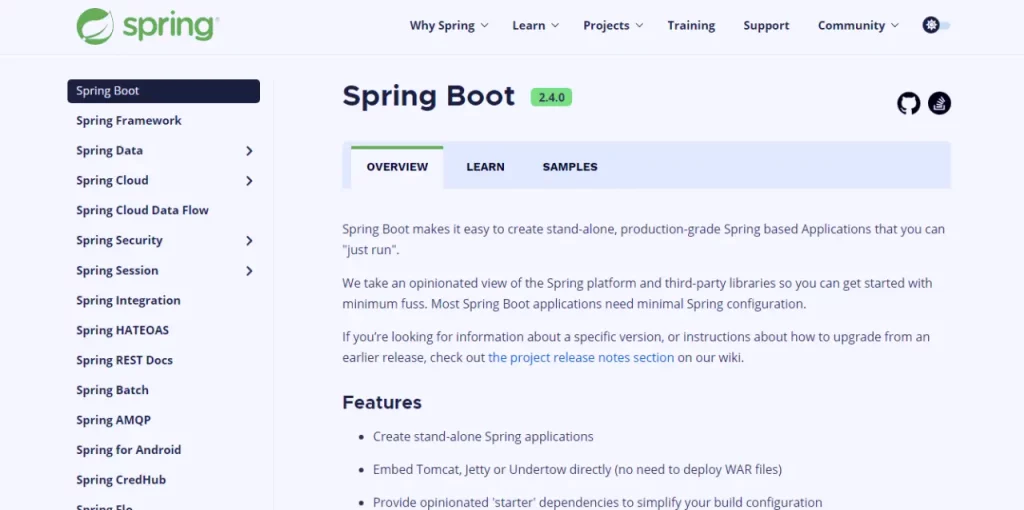1024x510 pixels.
Task: Open the Stack Overflow icon link
Action: [x=939, y=103]
